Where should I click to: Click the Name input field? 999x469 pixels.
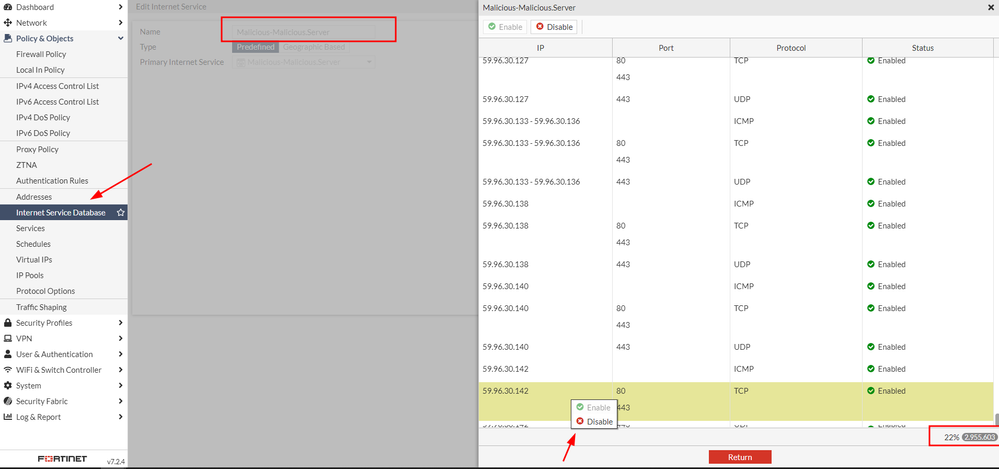(x=304, y=32)
